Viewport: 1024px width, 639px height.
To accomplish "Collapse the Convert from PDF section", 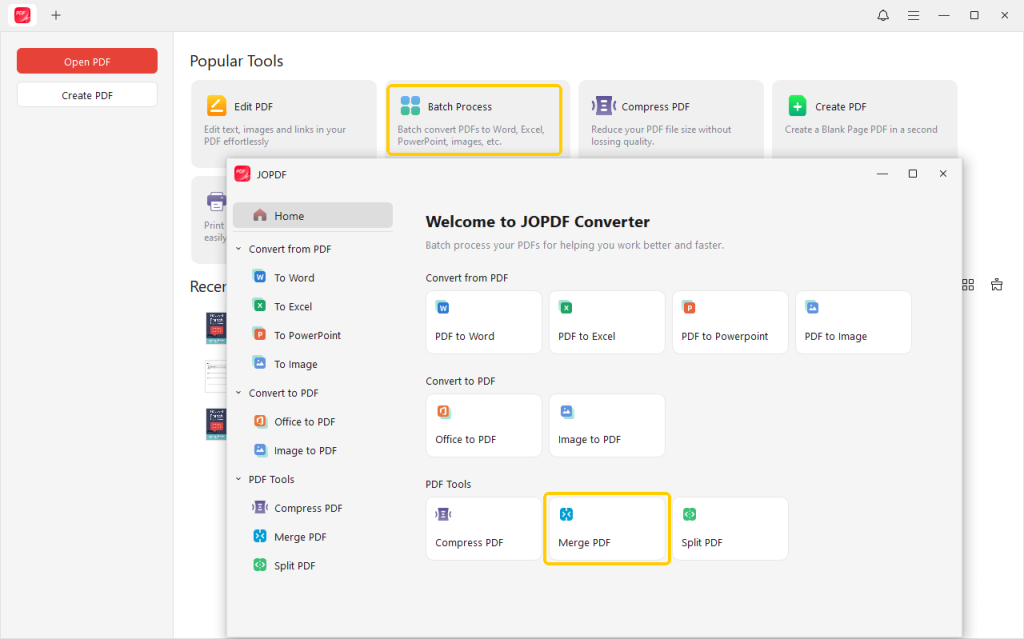I will click(x=239, y=249).
